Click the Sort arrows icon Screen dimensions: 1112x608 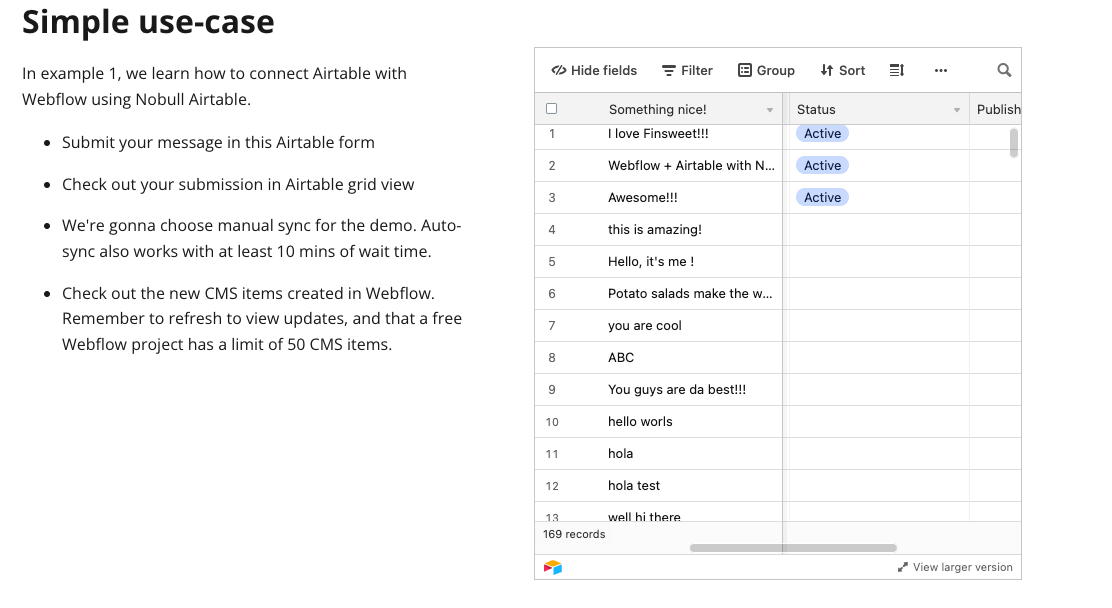(827, 70)
